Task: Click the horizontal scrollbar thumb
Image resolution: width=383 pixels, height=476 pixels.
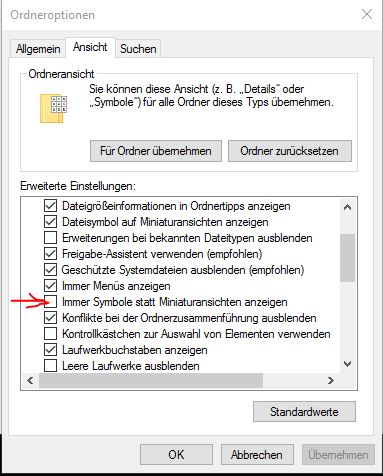Action: click(x=151, y=380)
